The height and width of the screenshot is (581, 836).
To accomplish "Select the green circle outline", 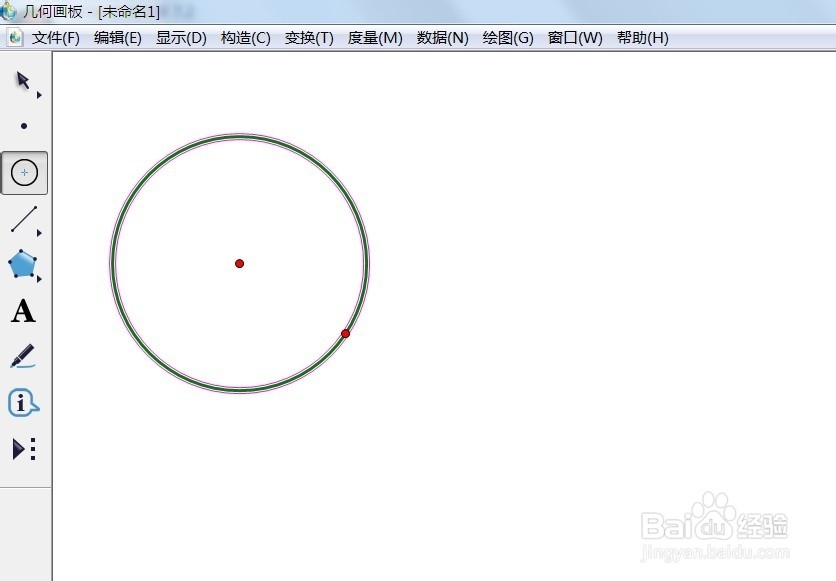I will (240, 136).
